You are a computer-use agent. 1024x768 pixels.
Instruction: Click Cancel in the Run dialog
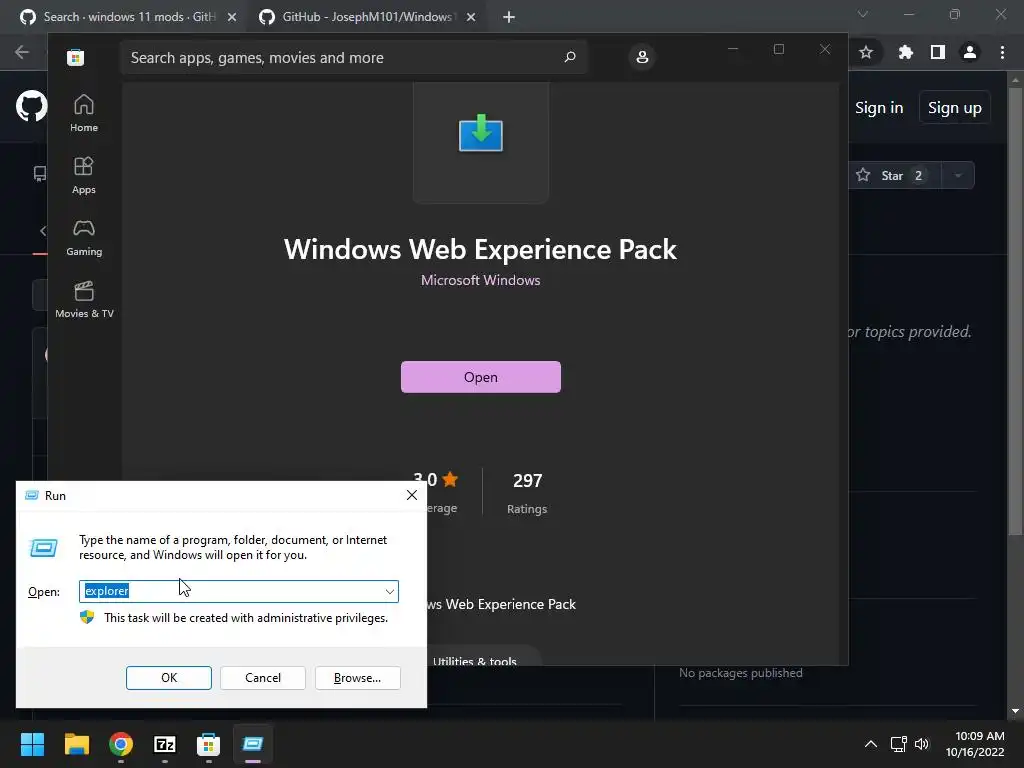click(x=263, y=678)
